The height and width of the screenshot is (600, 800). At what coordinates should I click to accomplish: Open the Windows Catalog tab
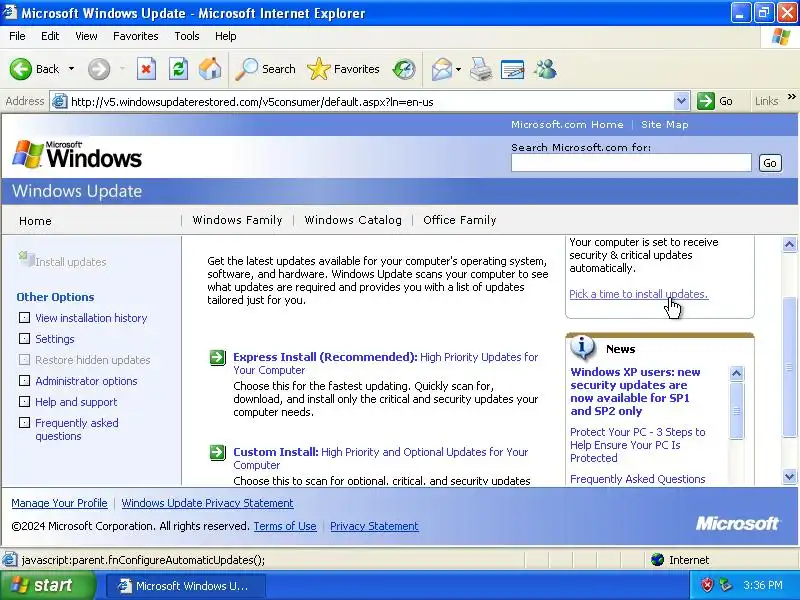[353, 220]
